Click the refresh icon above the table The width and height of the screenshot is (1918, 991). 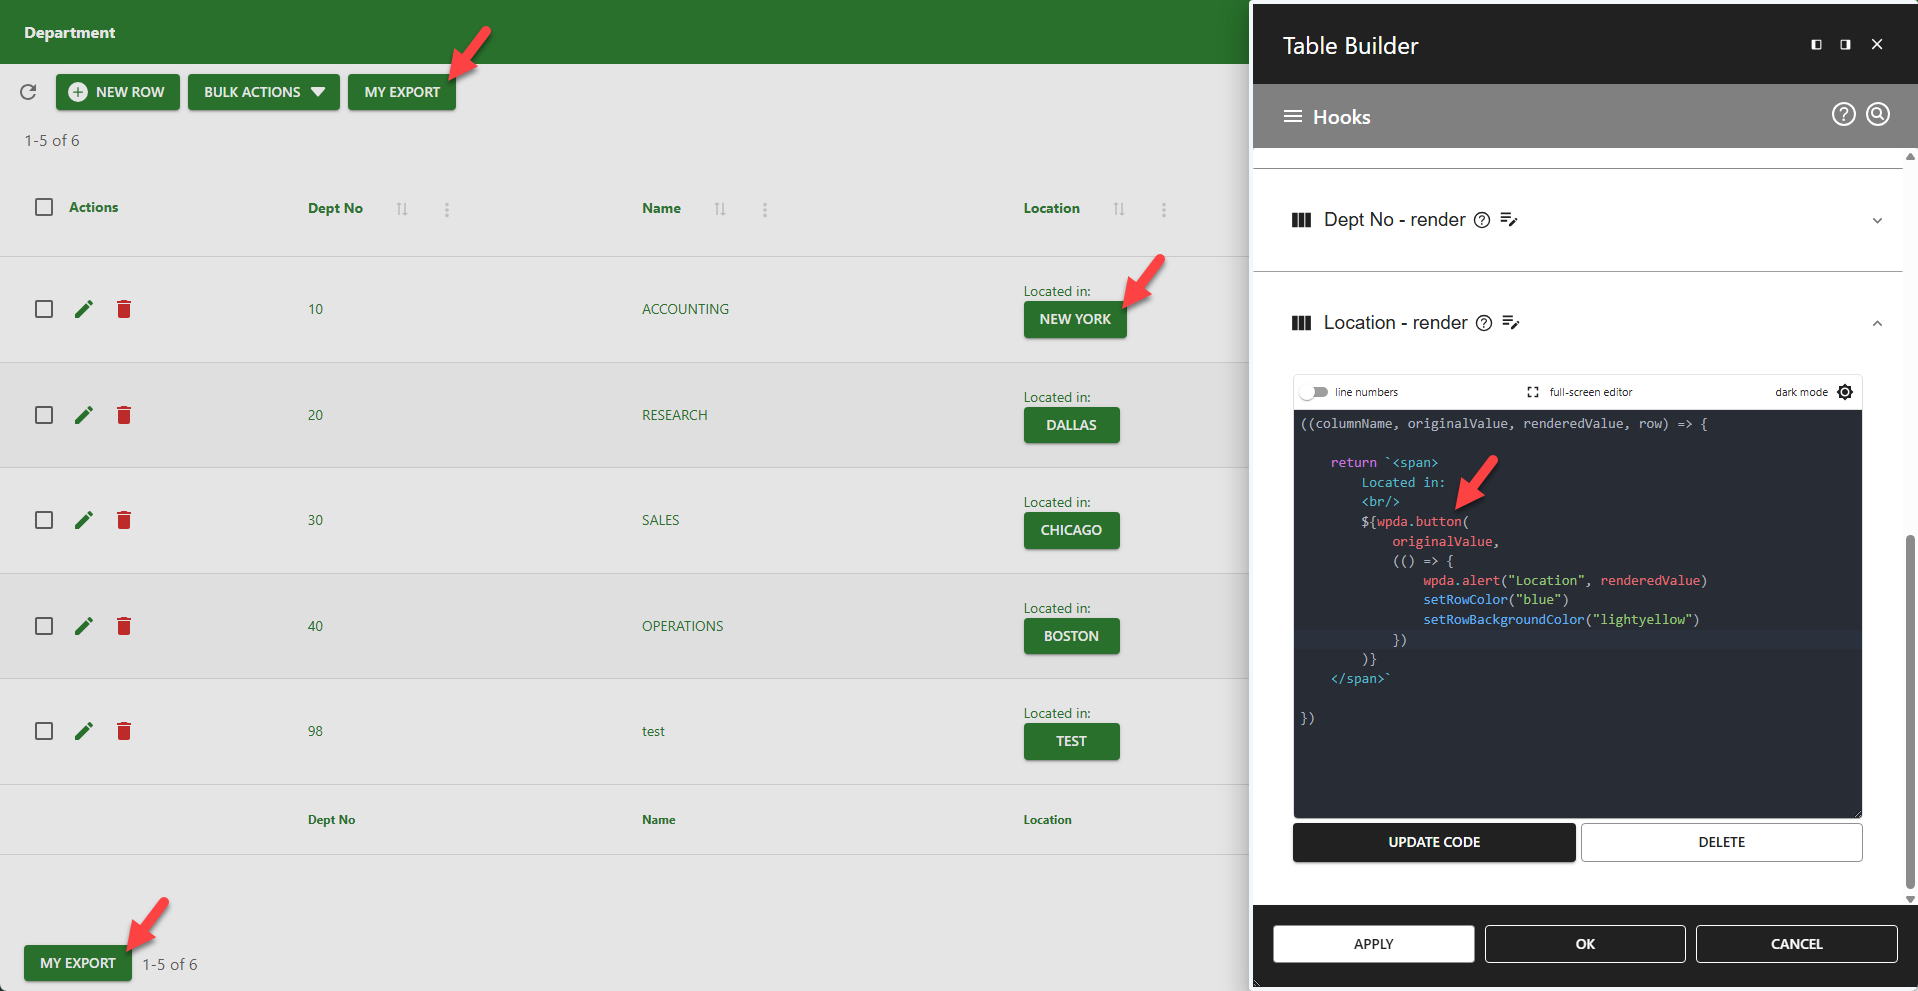[x=28, y=92]
